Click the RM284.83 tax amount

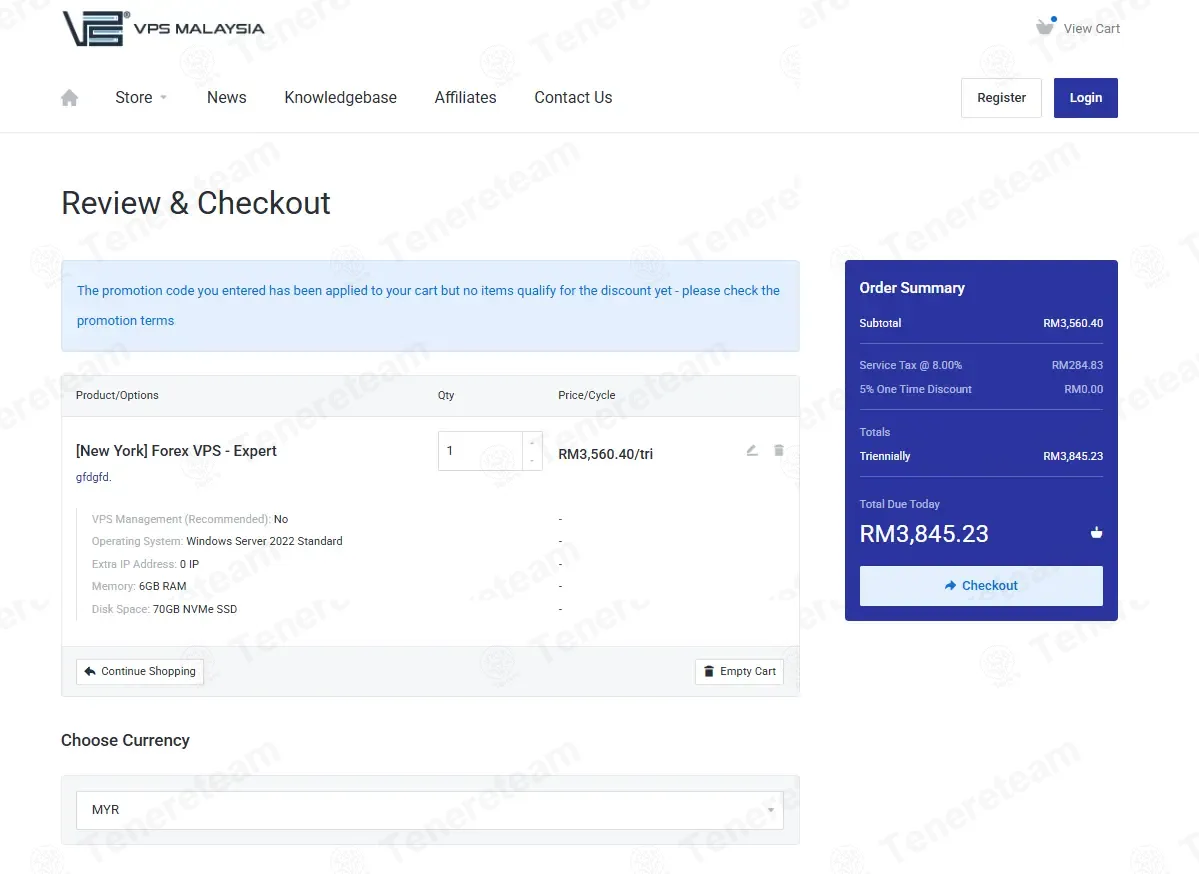[1077, 366]
